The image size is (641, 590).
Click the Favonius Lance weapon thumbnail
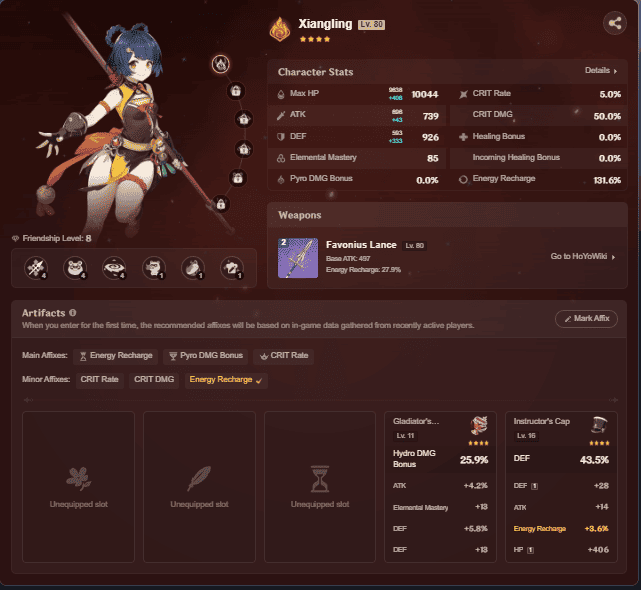pyautogui.click(x=298, y=258)
